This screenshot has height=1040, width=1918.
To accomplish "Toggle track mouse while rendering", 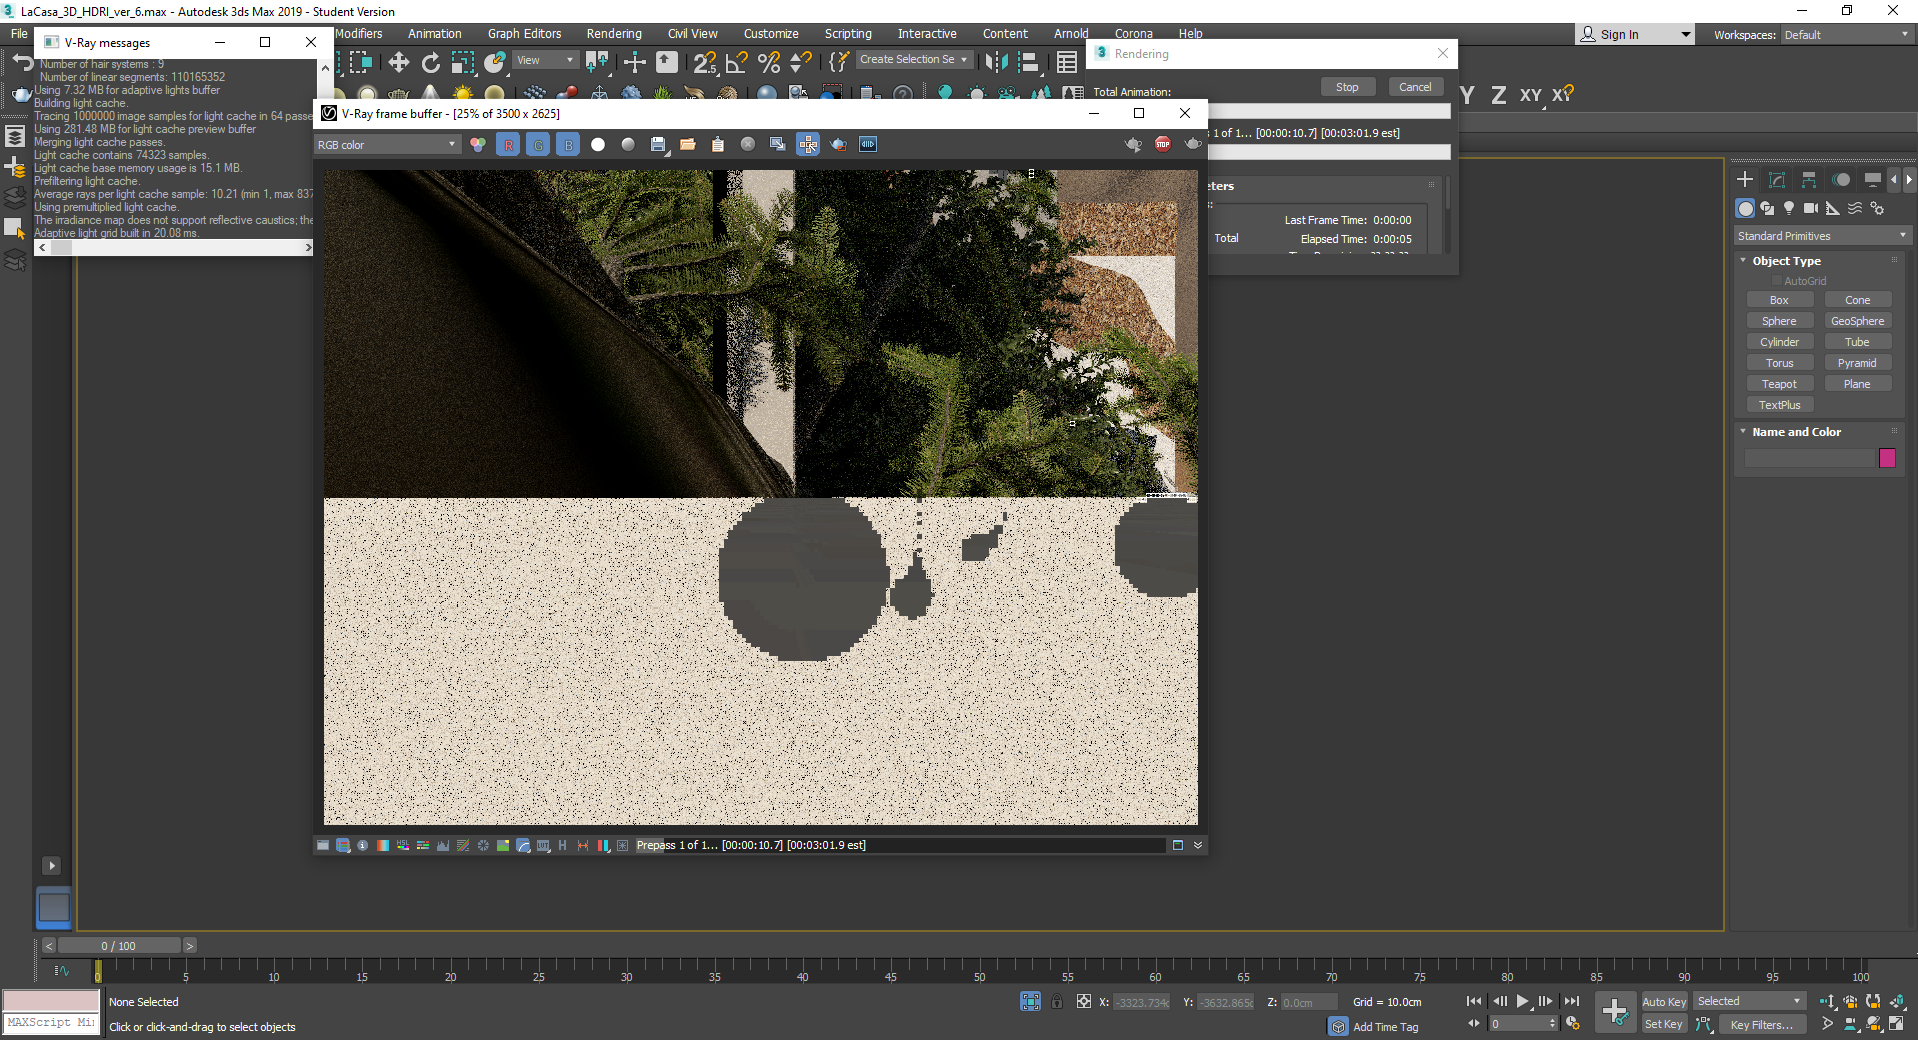I will [x=808, y=145].
